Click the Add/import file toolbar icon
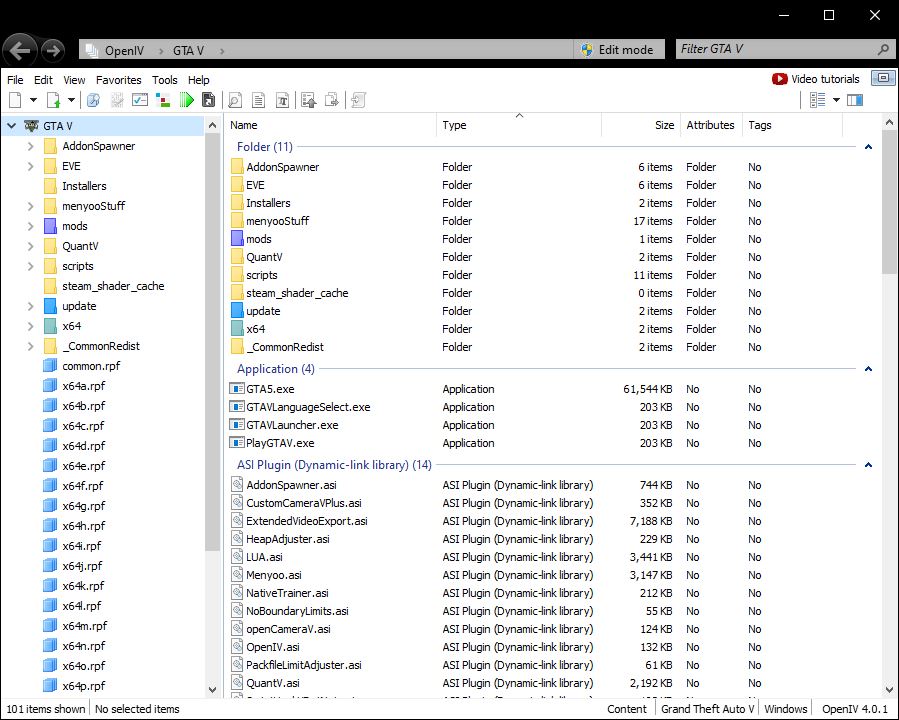Viewport: 899px width, 720px height. [54, 100]
